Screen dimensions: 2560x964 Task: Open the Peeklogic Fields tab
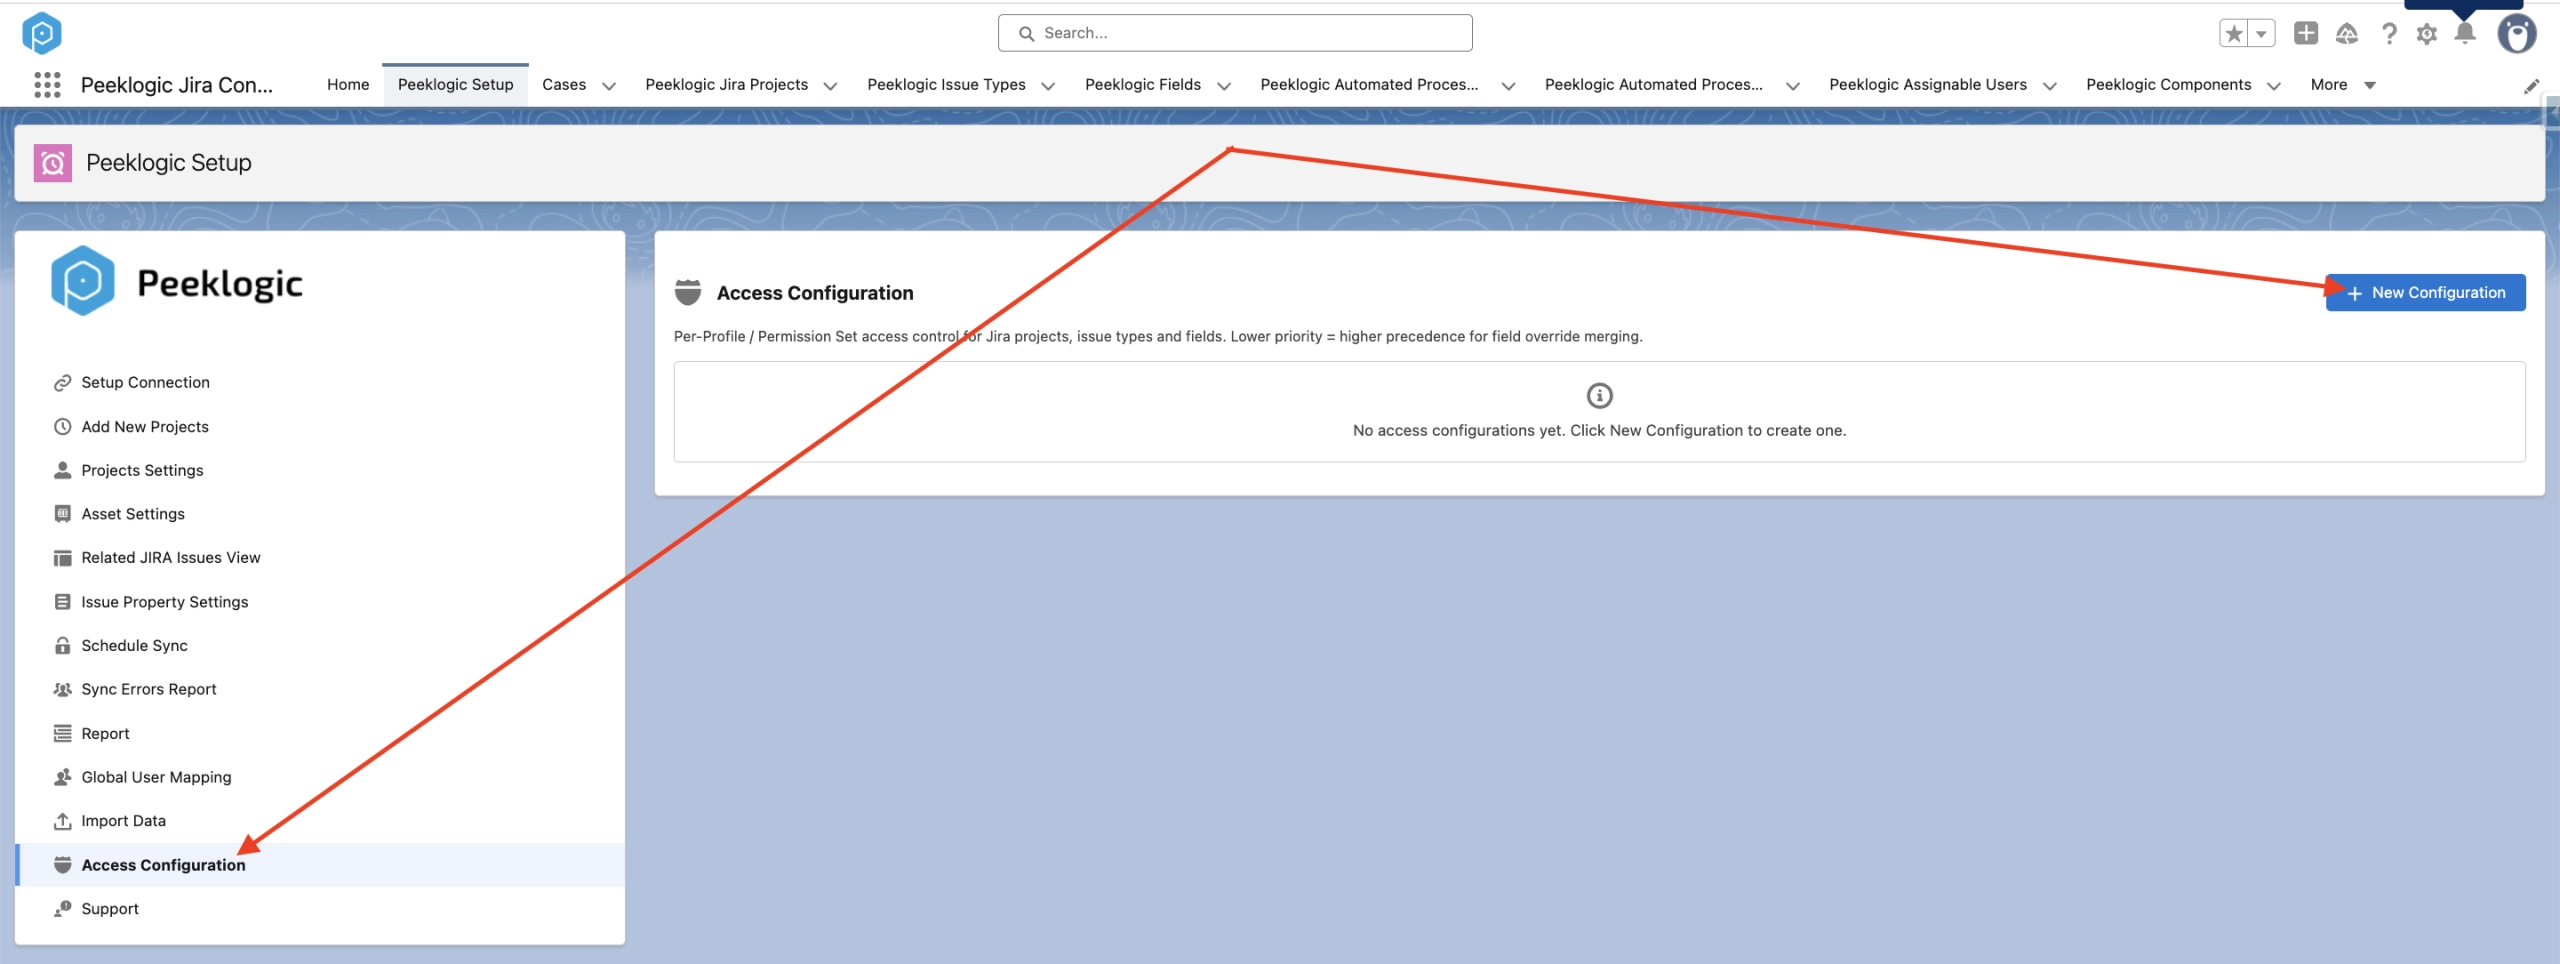click(1143, 85)
